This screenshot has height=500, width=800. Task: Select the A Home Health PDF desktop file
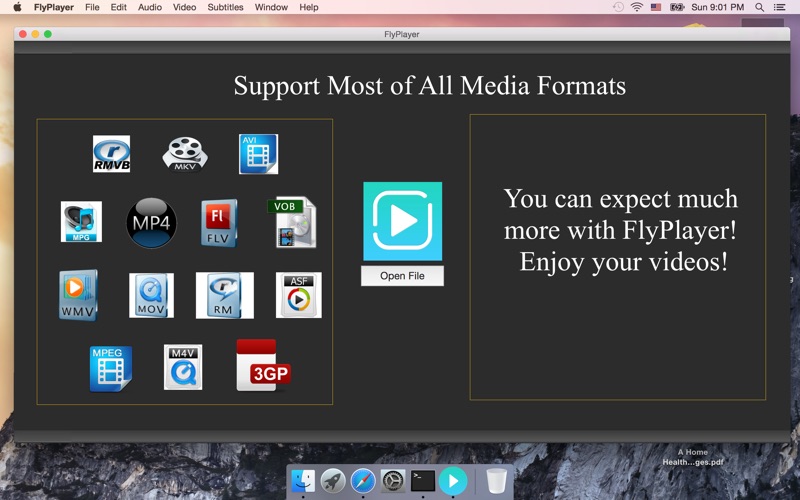click(693, 457)
